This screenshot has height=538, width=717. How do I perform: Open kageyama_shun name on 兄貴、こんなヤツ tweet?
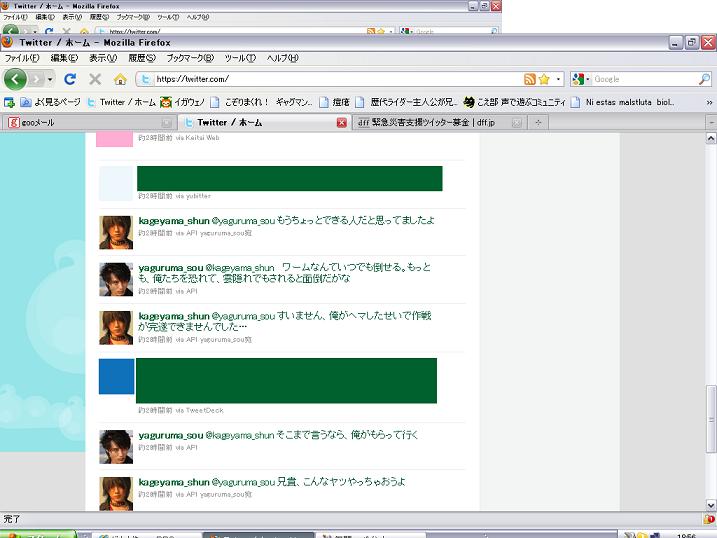click(x=174, y=482)
